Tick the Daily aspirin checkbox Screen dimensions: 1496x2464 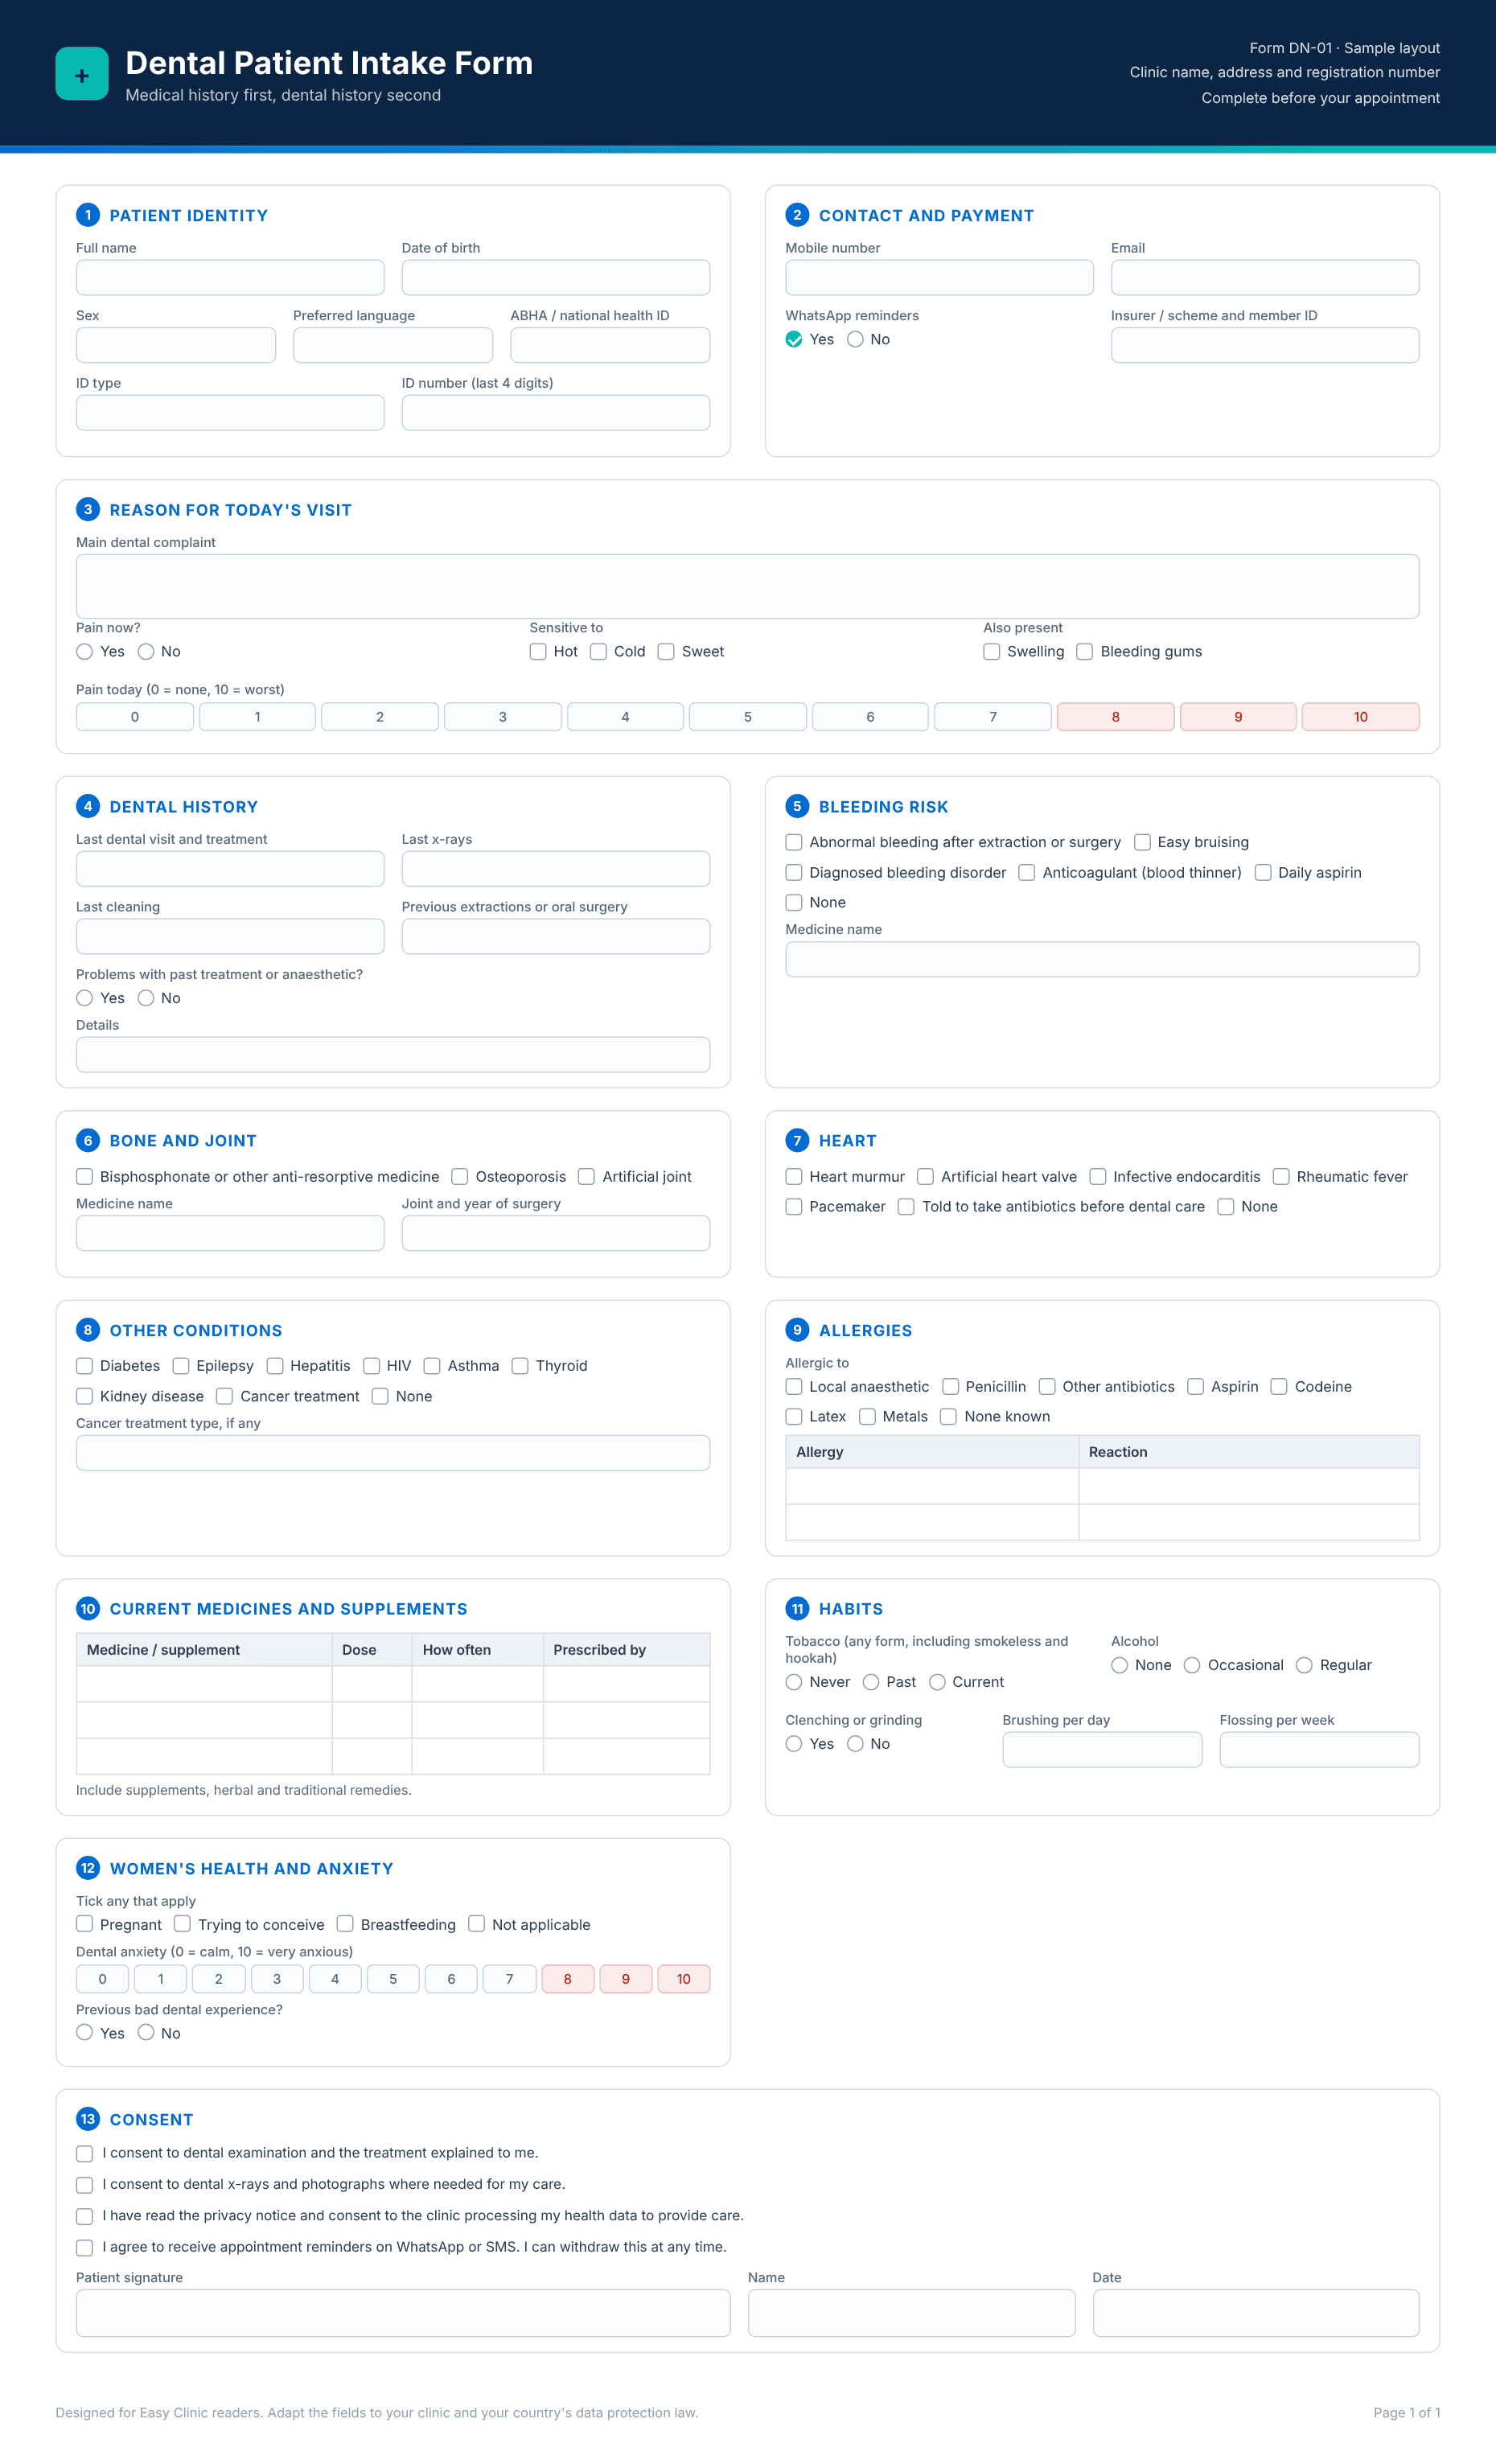tap(1263, 873)
